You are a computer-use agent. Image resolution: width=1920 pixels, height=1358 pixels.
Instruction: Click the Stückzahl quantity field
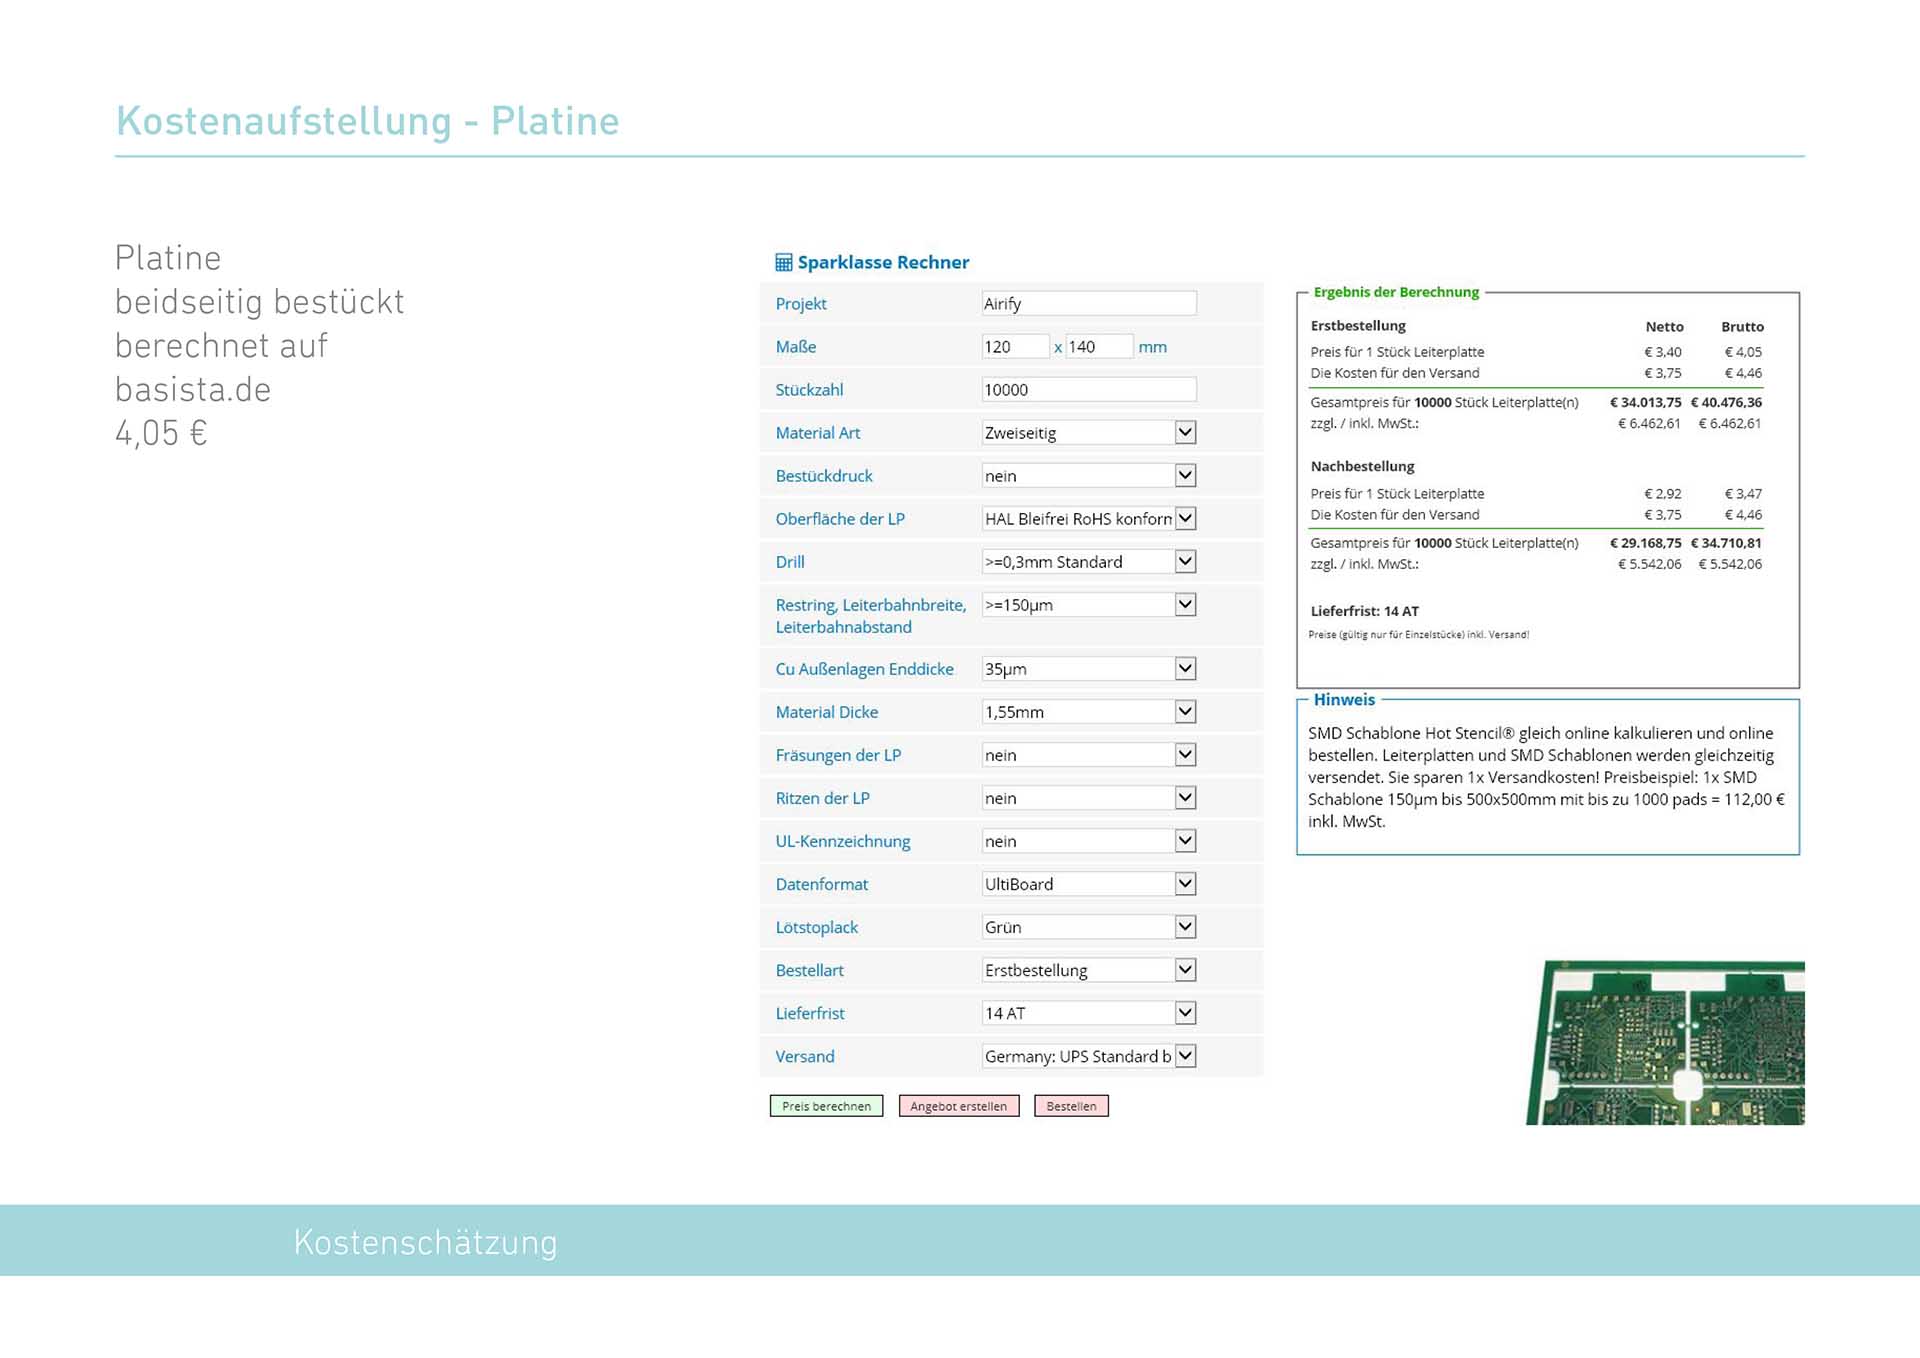pos(1088,390)
